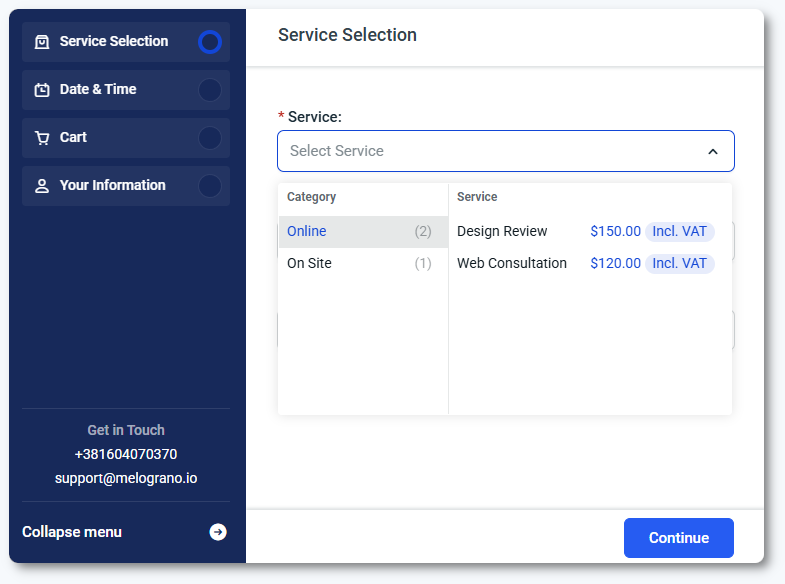Click the Service Selection step circle indicator
This screenshot has height=584, width=785.
pyautogui.click(x=210, y=42)
